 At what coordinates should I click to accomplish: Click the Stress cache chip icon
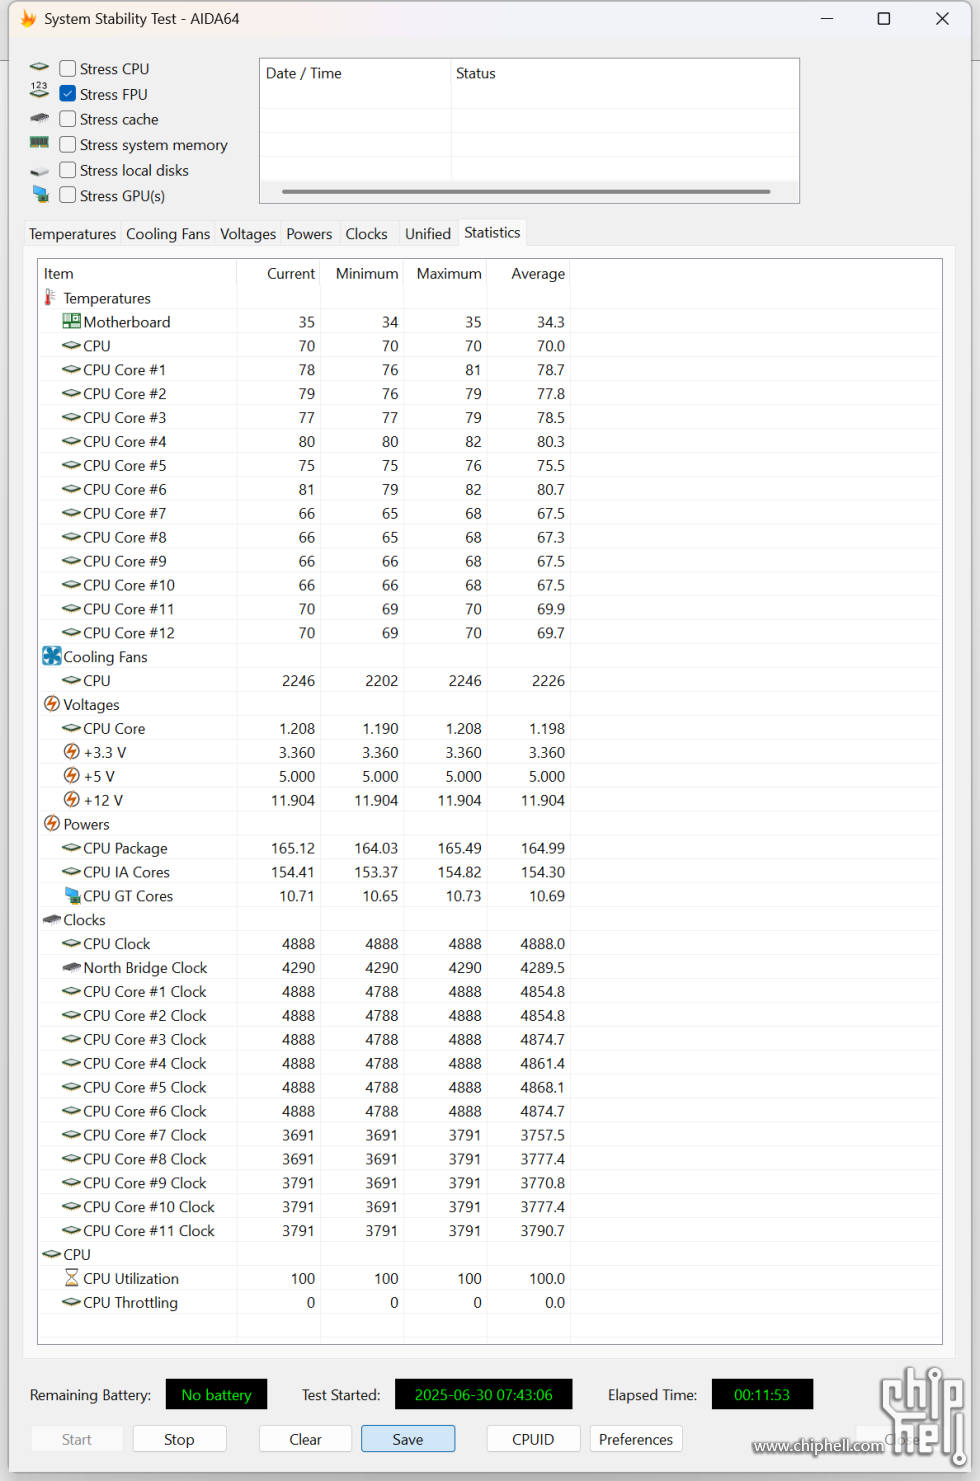pyautogui.click(x=39, y=118)
